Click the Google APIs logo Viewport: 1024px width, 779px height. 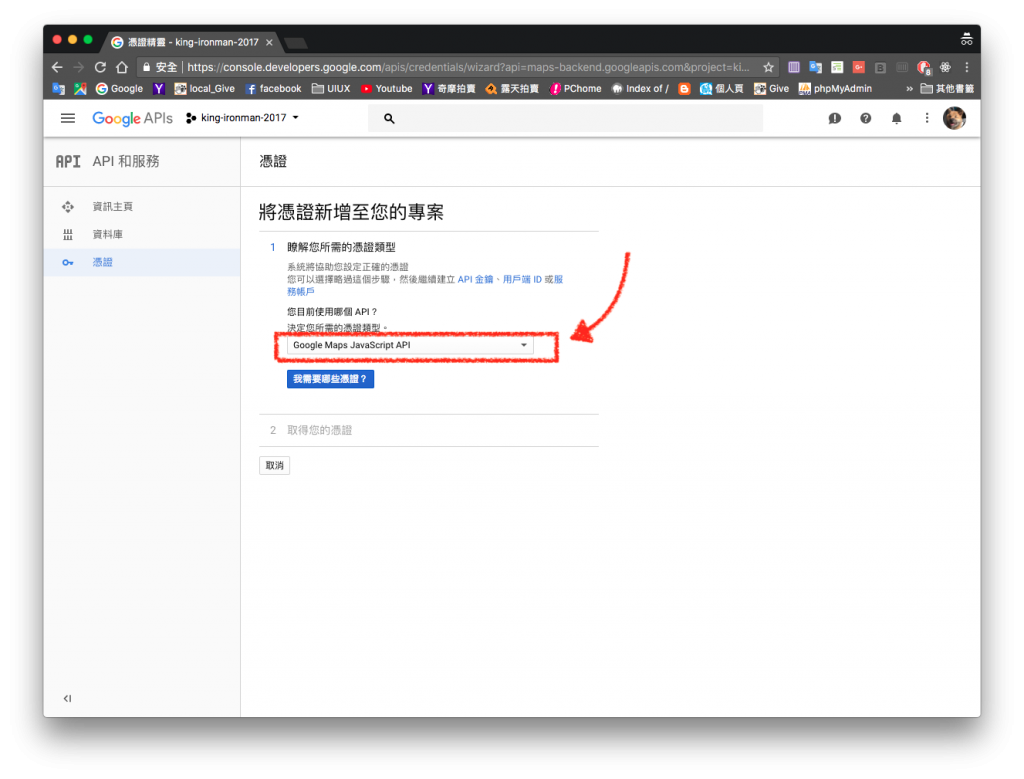(x=133, y=118)
